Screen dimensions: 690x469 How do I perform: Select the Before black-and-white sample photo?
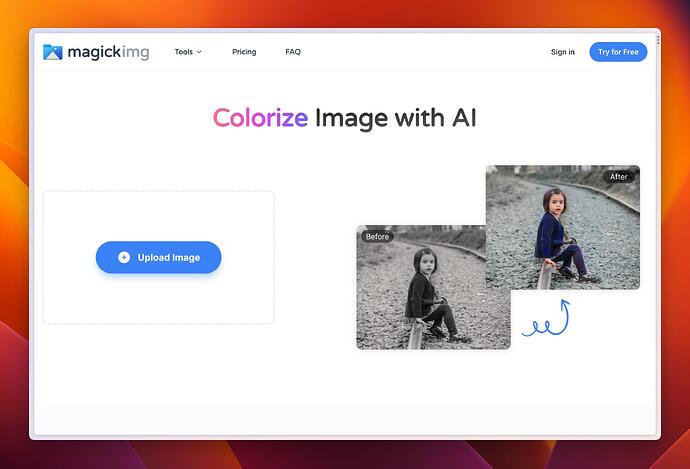(x=433, y=287)
